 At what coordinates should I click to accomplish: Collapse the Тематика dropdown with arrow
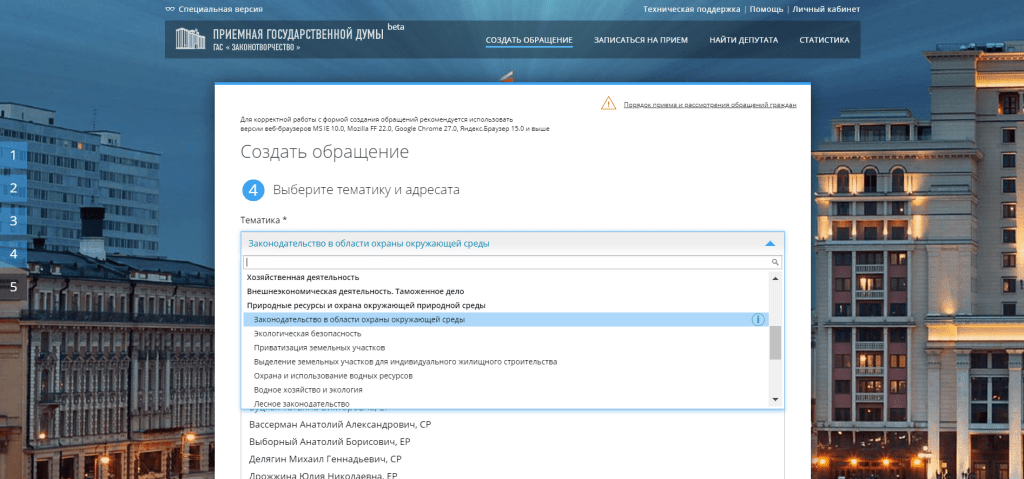(769, 243)
